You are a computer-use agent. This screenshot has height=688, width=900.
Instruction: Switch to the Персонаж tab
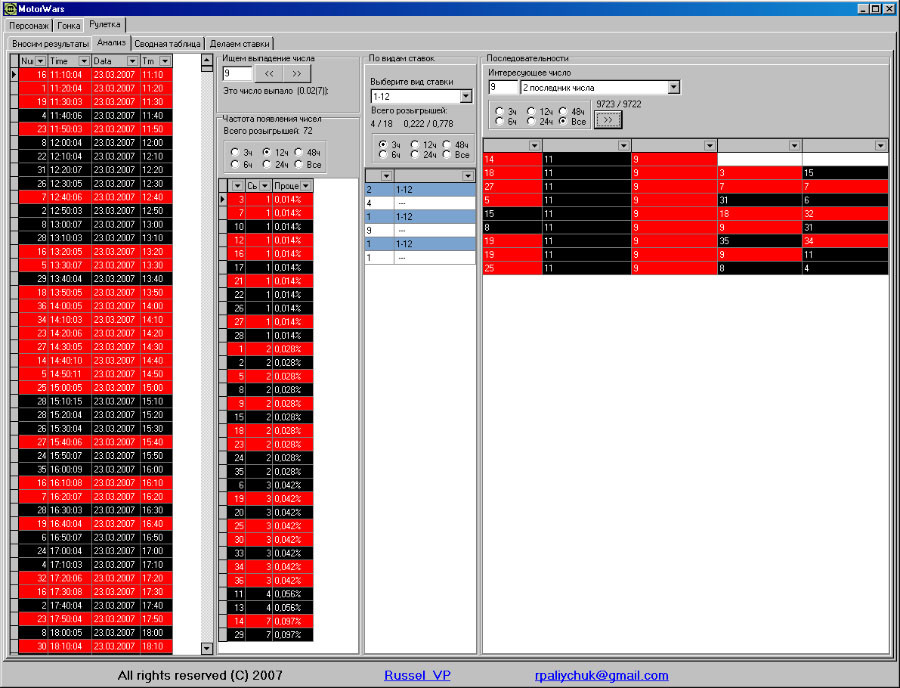pos(29,26)
